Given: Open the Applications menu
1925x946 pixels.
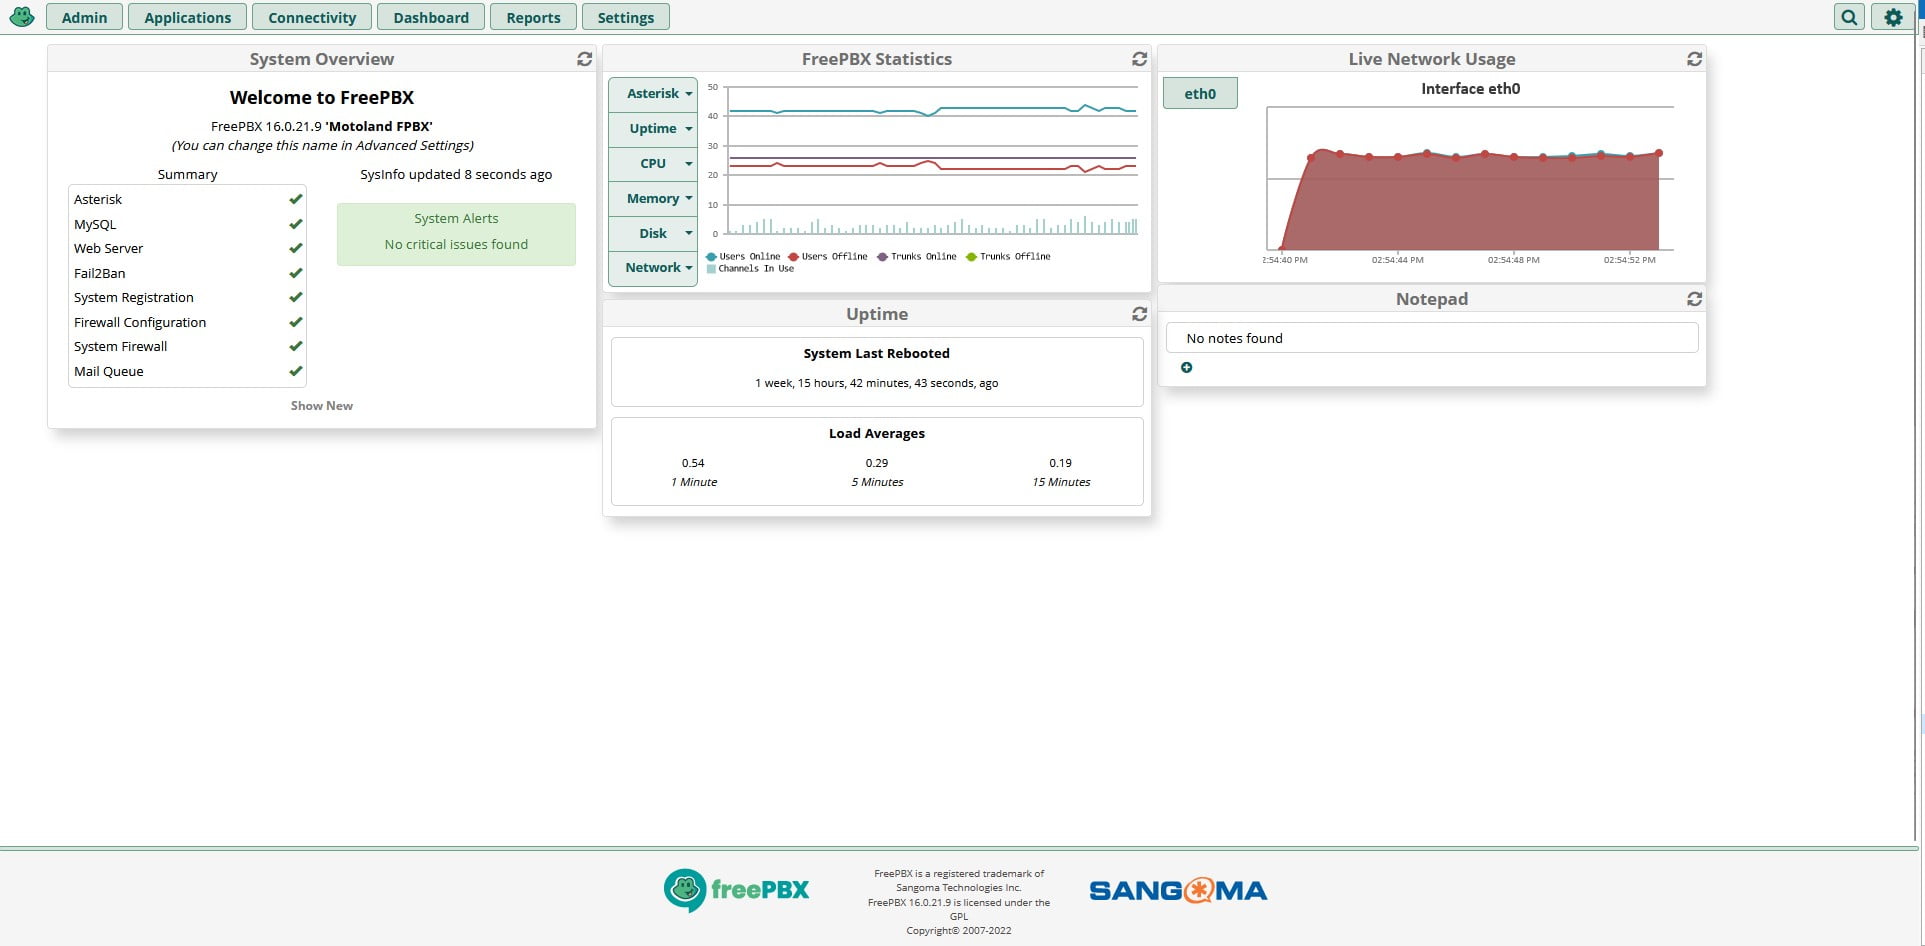Looking at the screenshot, I should point(187,17).
